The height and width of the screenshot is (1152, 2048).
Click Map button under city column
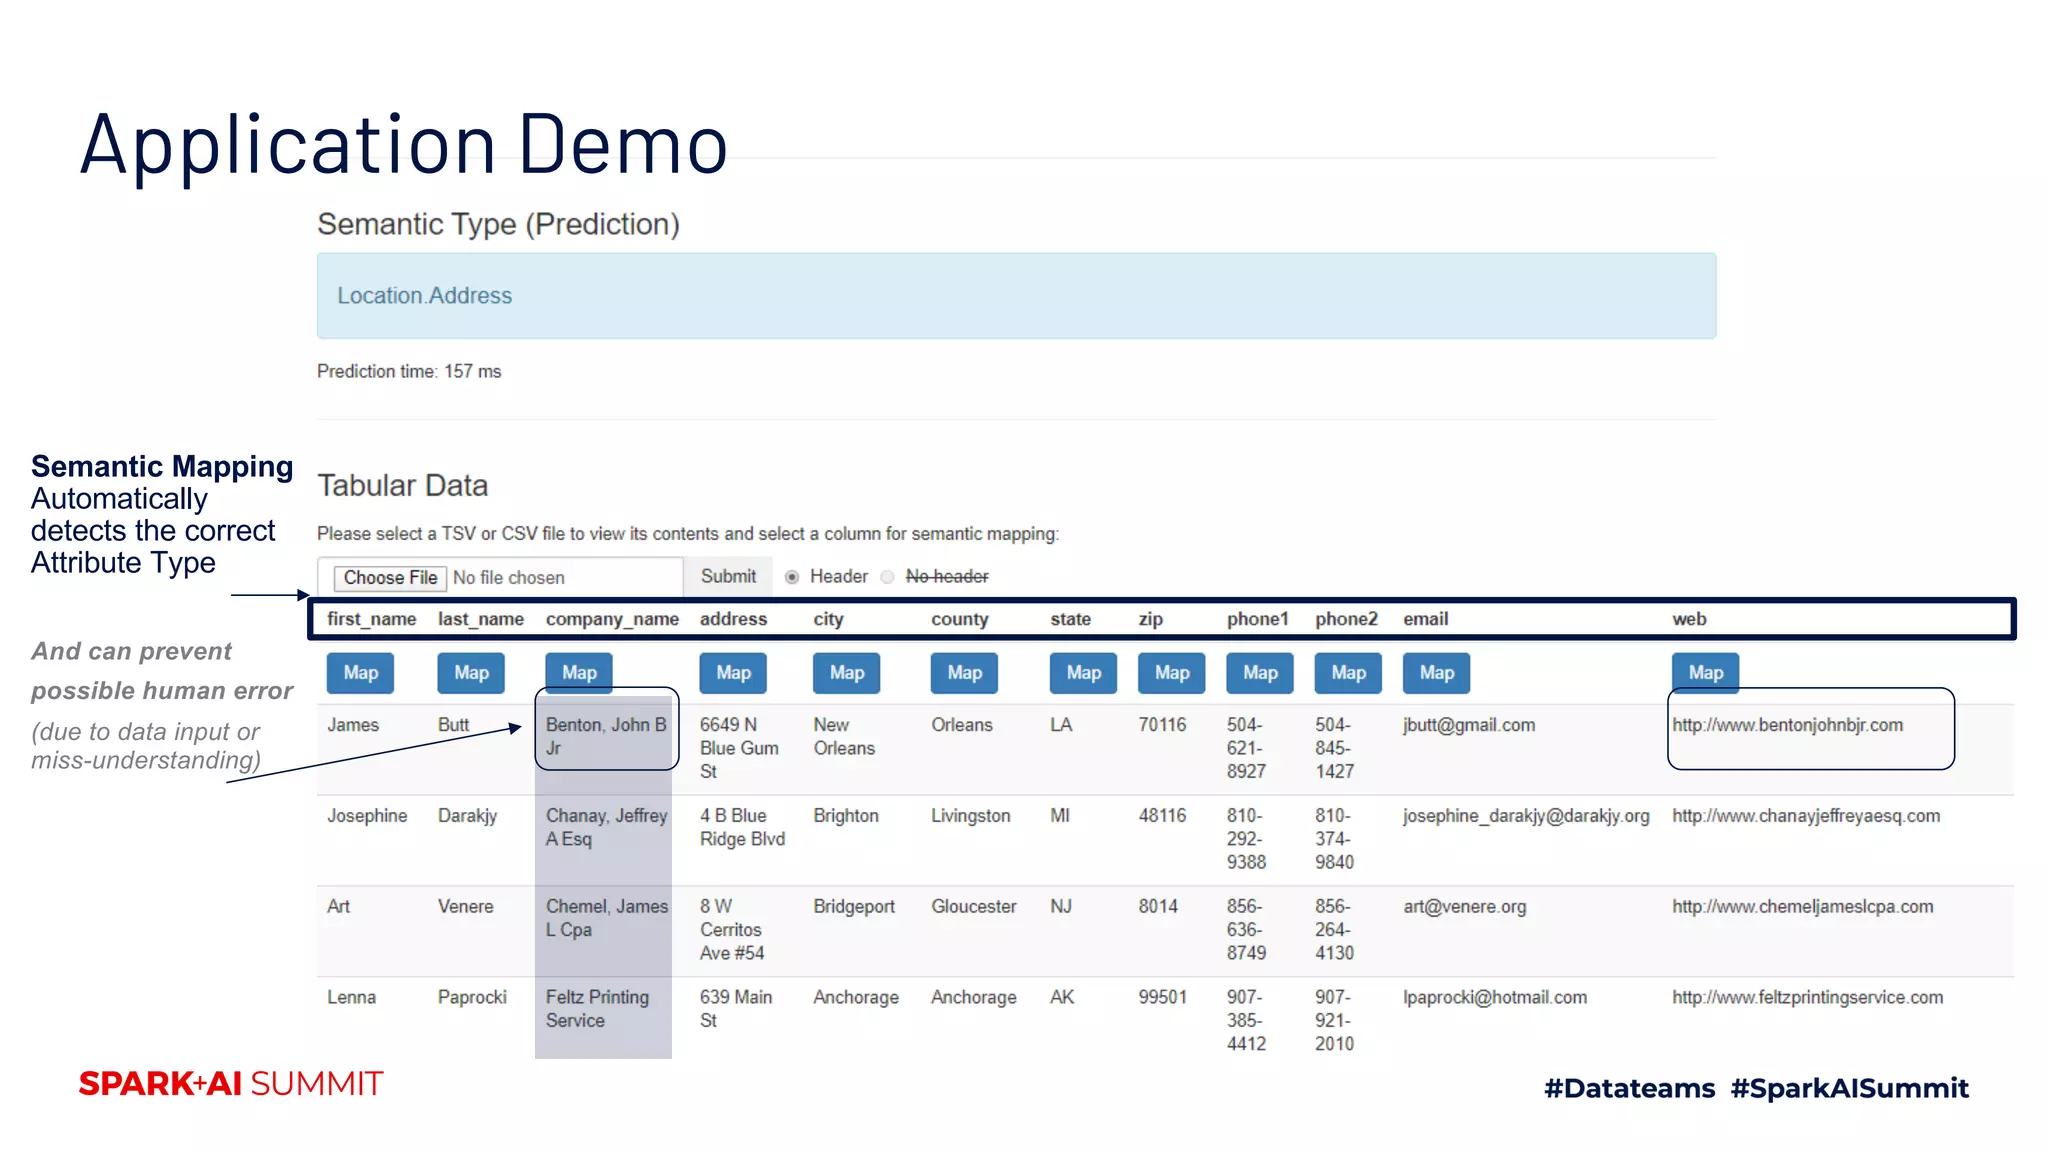click(x=846, y=673)
